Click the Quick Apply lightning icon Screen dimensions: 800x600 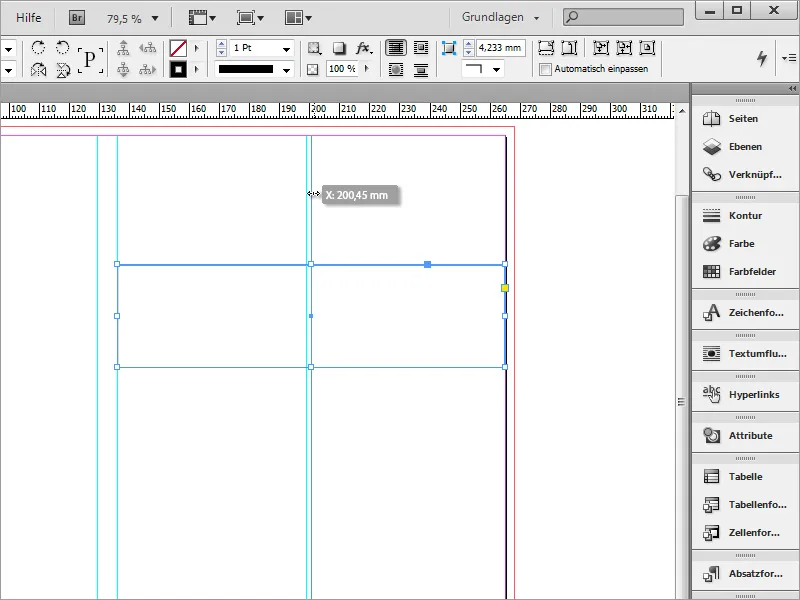tap(762, 58)
